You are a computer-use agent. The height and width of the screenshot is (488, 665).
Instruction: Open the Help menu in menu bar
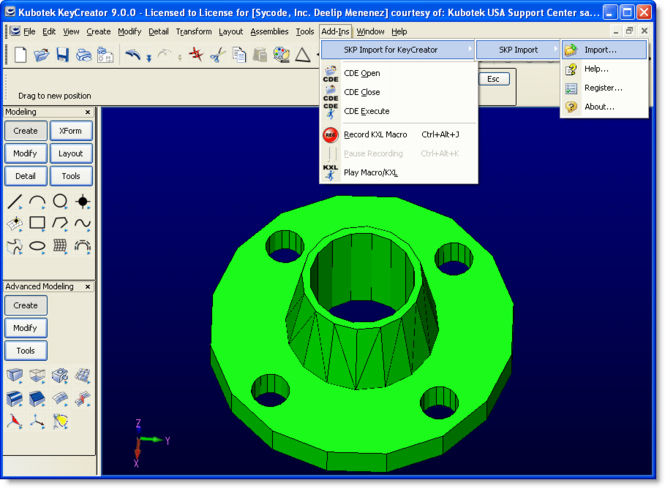pos(399,32)
